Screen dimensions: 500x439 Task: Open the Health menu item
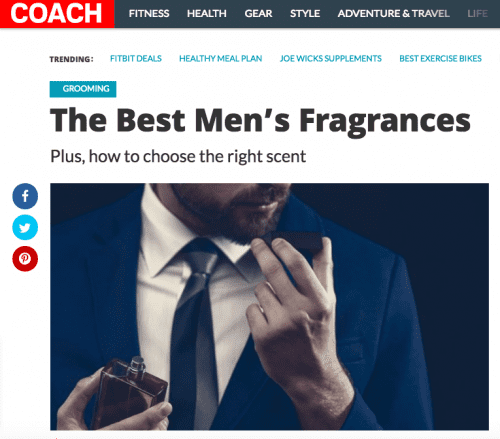click(x=207, y=14)
